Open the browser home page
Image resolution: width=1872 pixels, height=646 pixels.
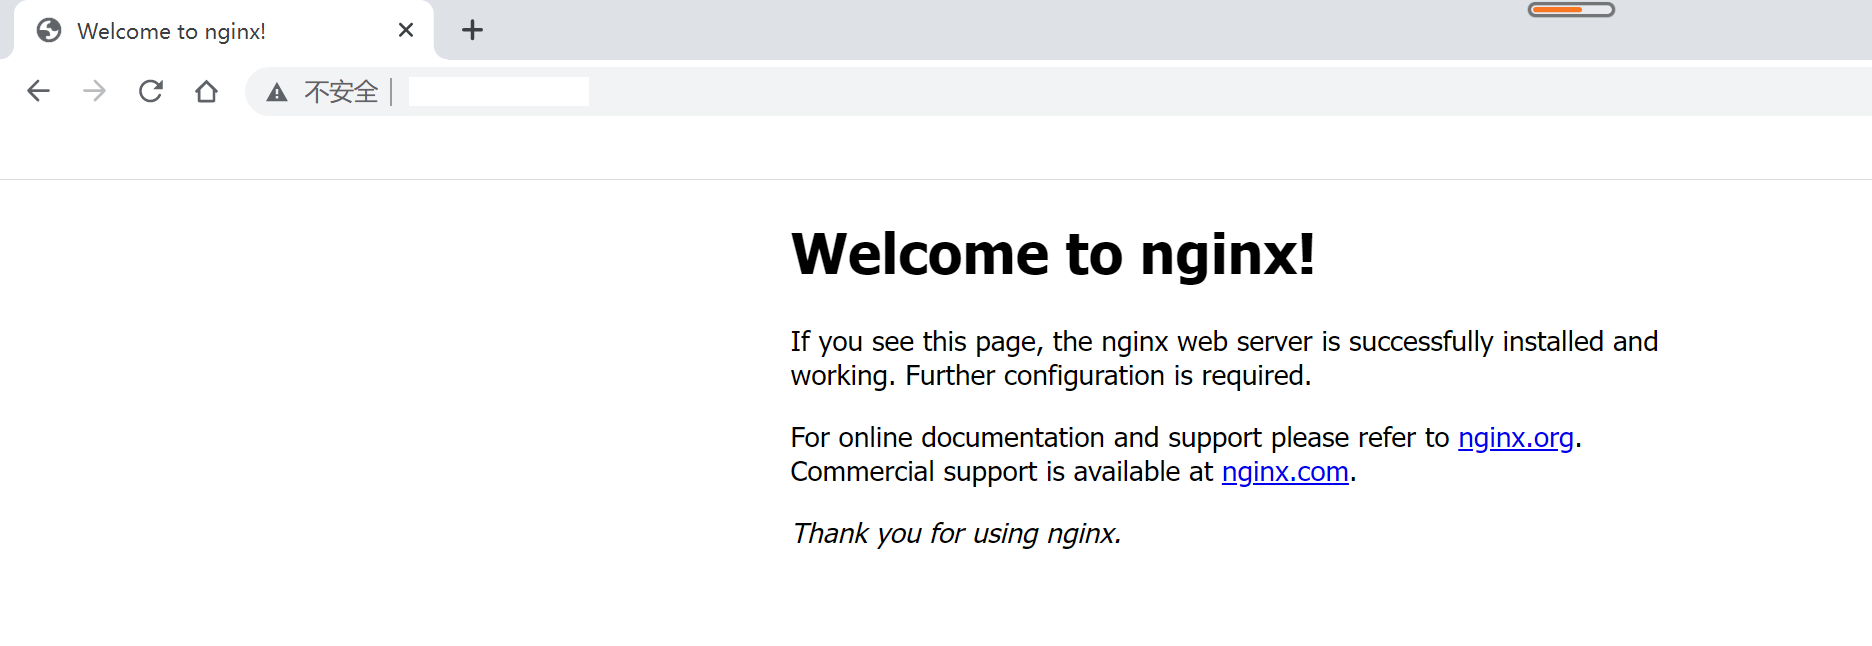coord(206,91)
